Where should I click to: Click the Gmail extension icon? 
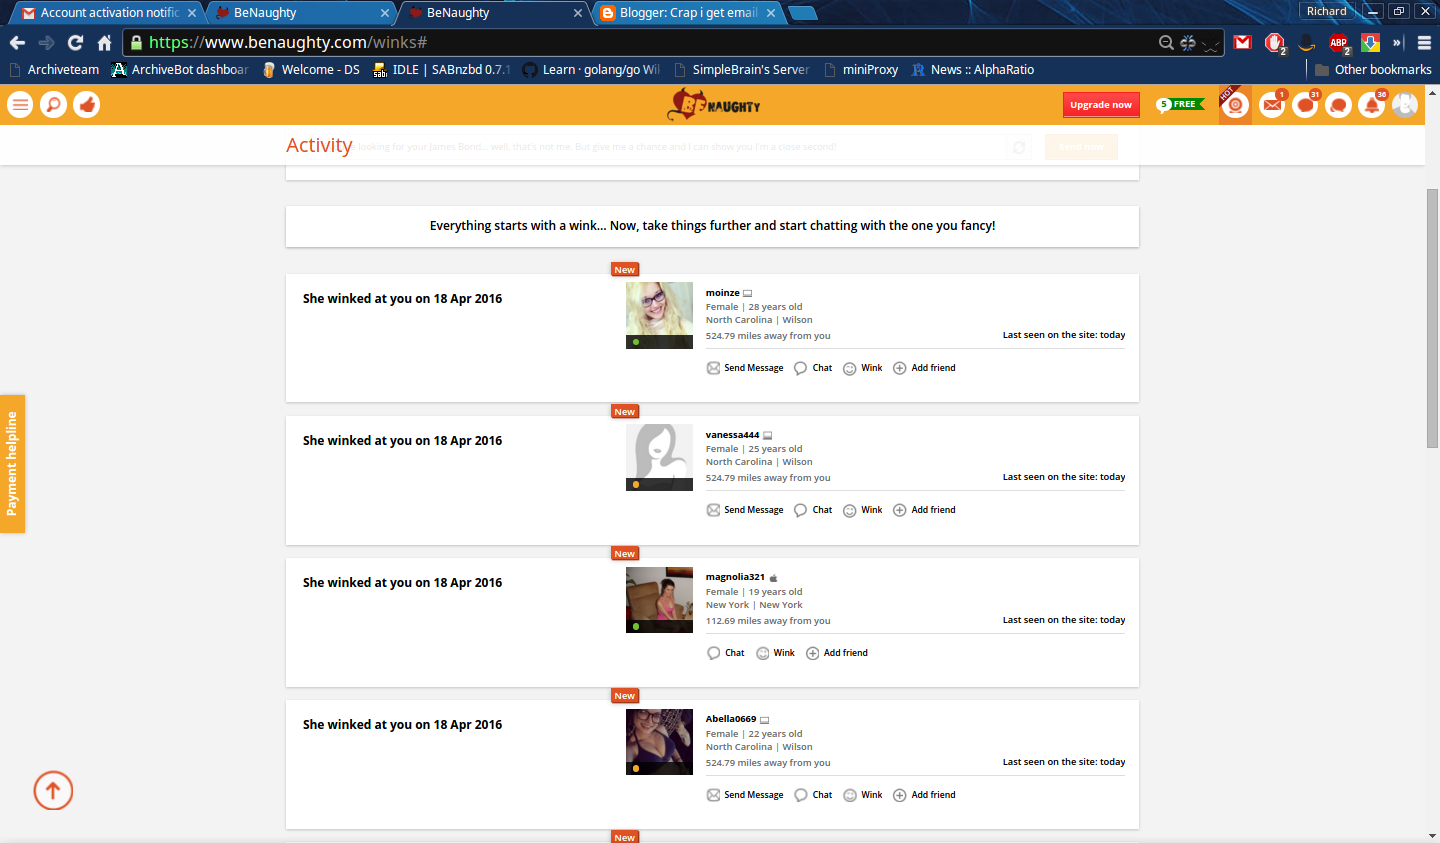[1242, 42]
